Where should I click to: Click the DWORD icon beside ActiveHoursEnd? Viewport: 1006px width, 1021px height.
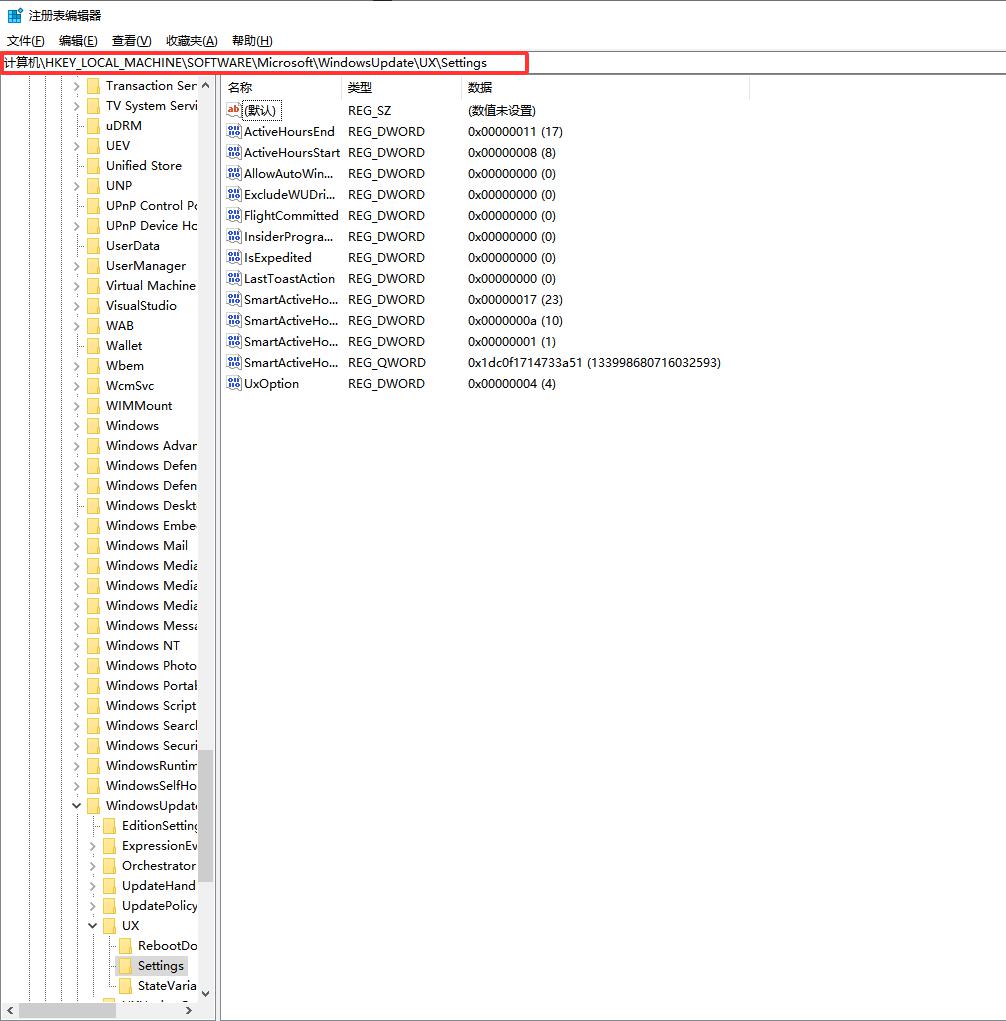point(234,132)
